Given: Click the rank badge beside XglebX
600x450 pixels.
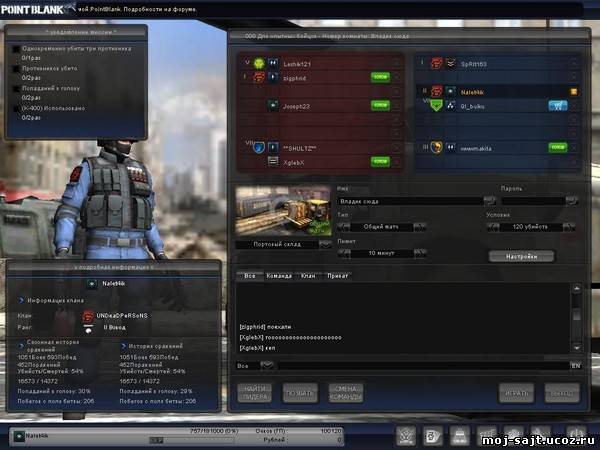Looking at the screenshot, I should pyautogui.click(x=273, y=162).
